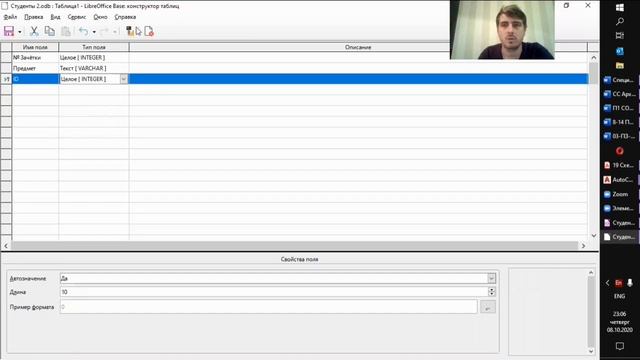Open the Окно menu
The width and height of the screenshot is (640, 360).
click(x=100, y=17)
